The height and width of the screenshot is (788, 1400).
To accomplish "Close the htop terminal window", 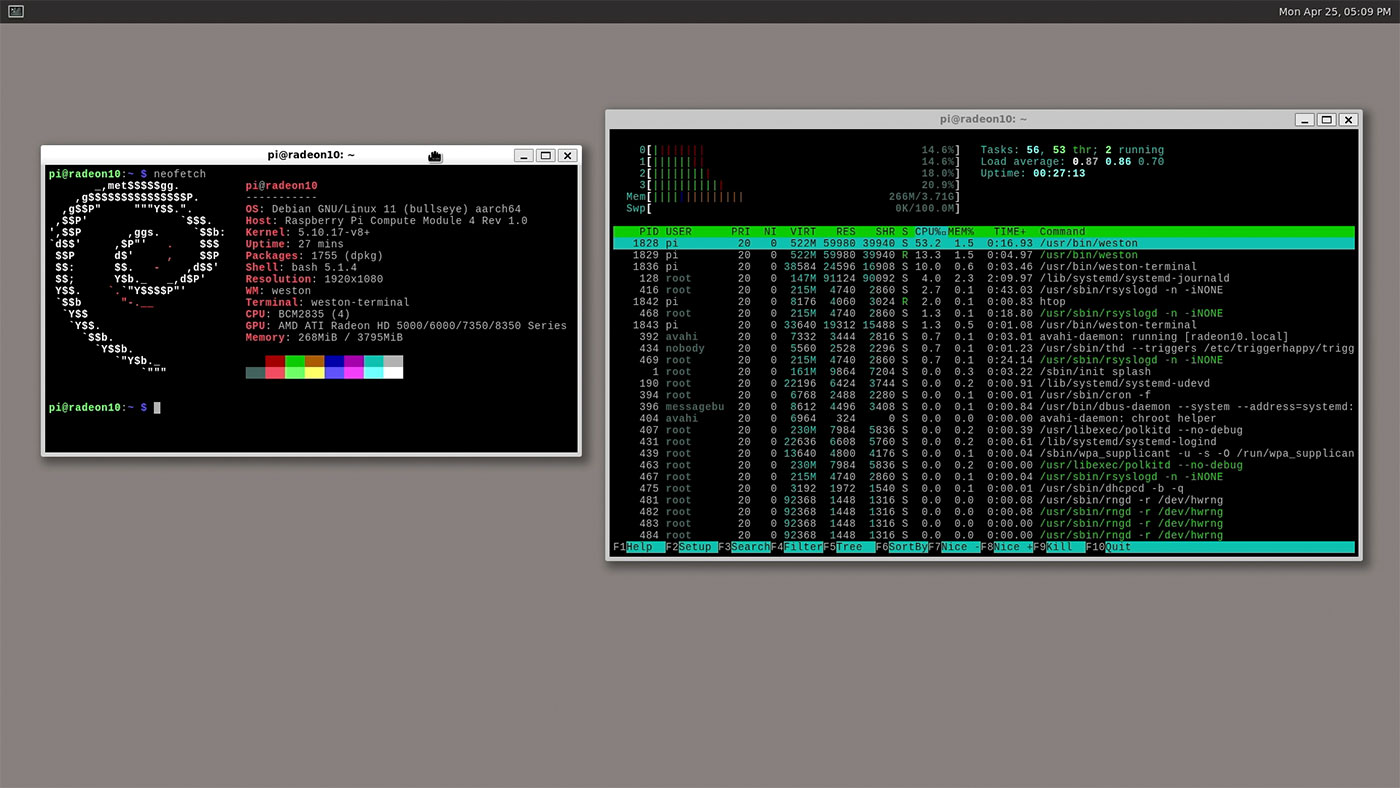I will [1348, 119].
